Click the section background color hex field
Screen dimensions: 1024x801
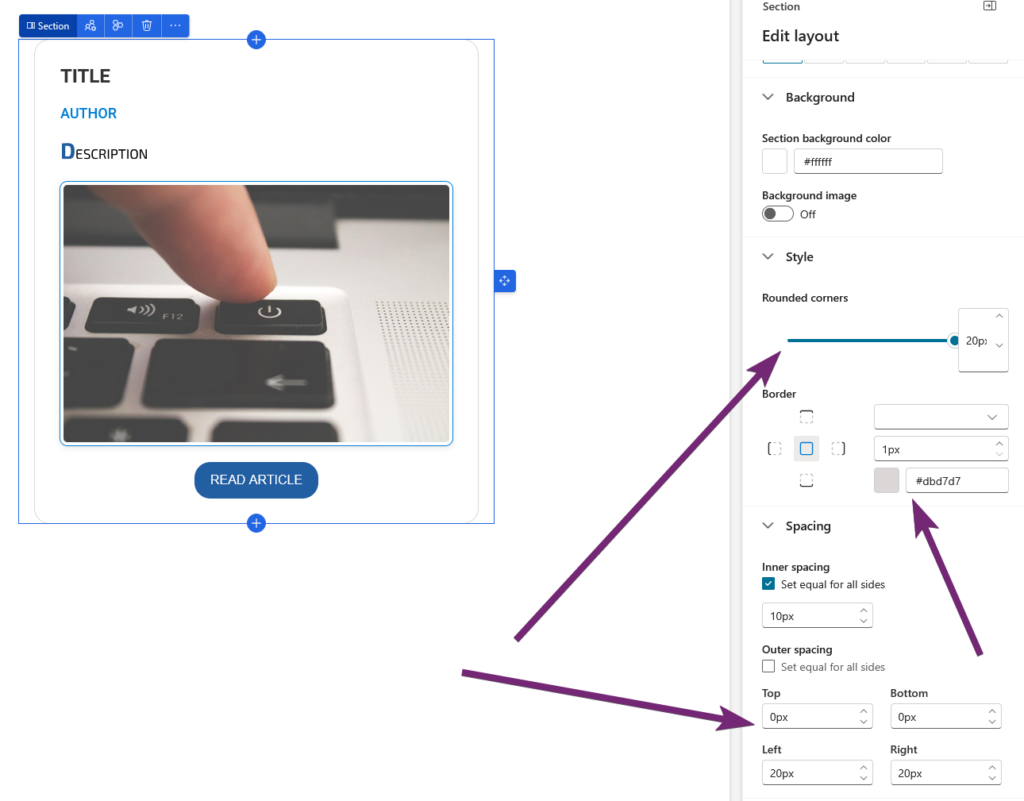point(867,161)
